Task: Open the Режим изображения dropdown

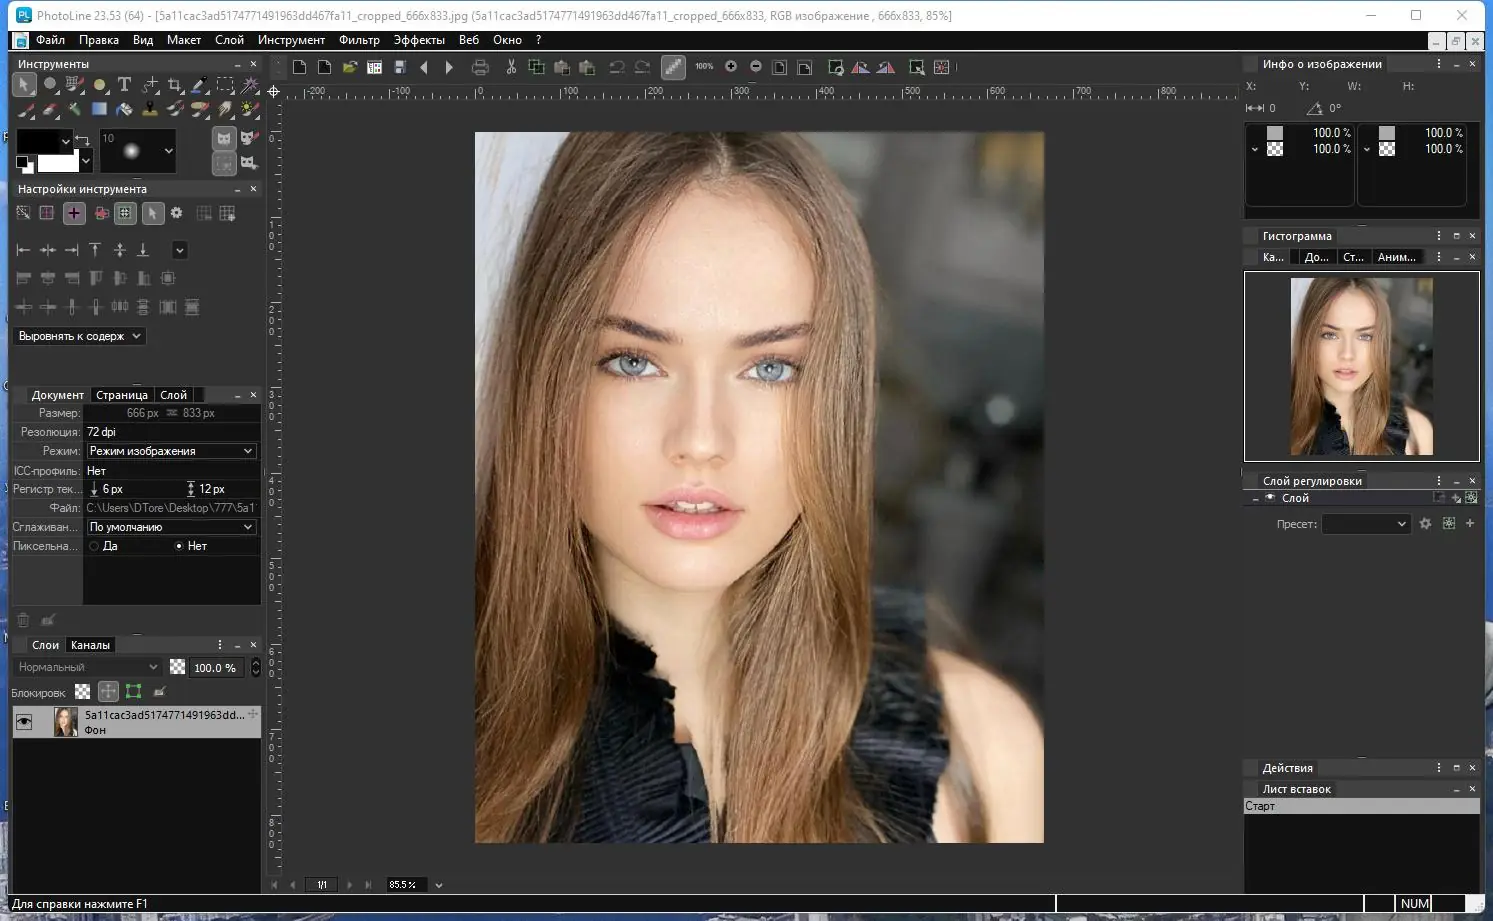Action: [x=171, y=451]
